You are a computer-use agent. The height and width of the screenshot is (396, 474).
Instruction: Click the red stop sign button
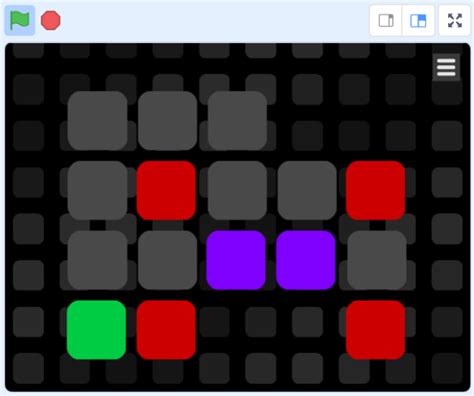(x=50, y=20)
